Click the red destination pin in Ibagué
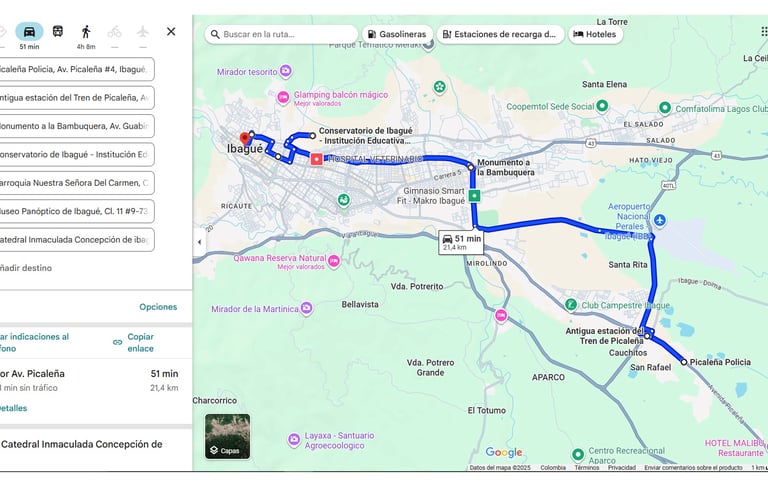 [244, 139]
